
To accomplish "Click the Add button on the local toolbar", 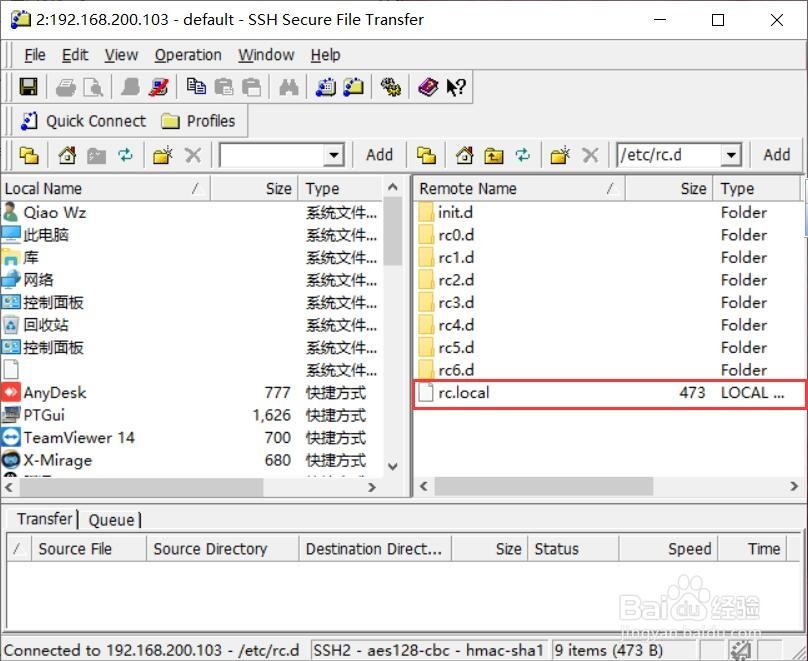I will [379, 155].
